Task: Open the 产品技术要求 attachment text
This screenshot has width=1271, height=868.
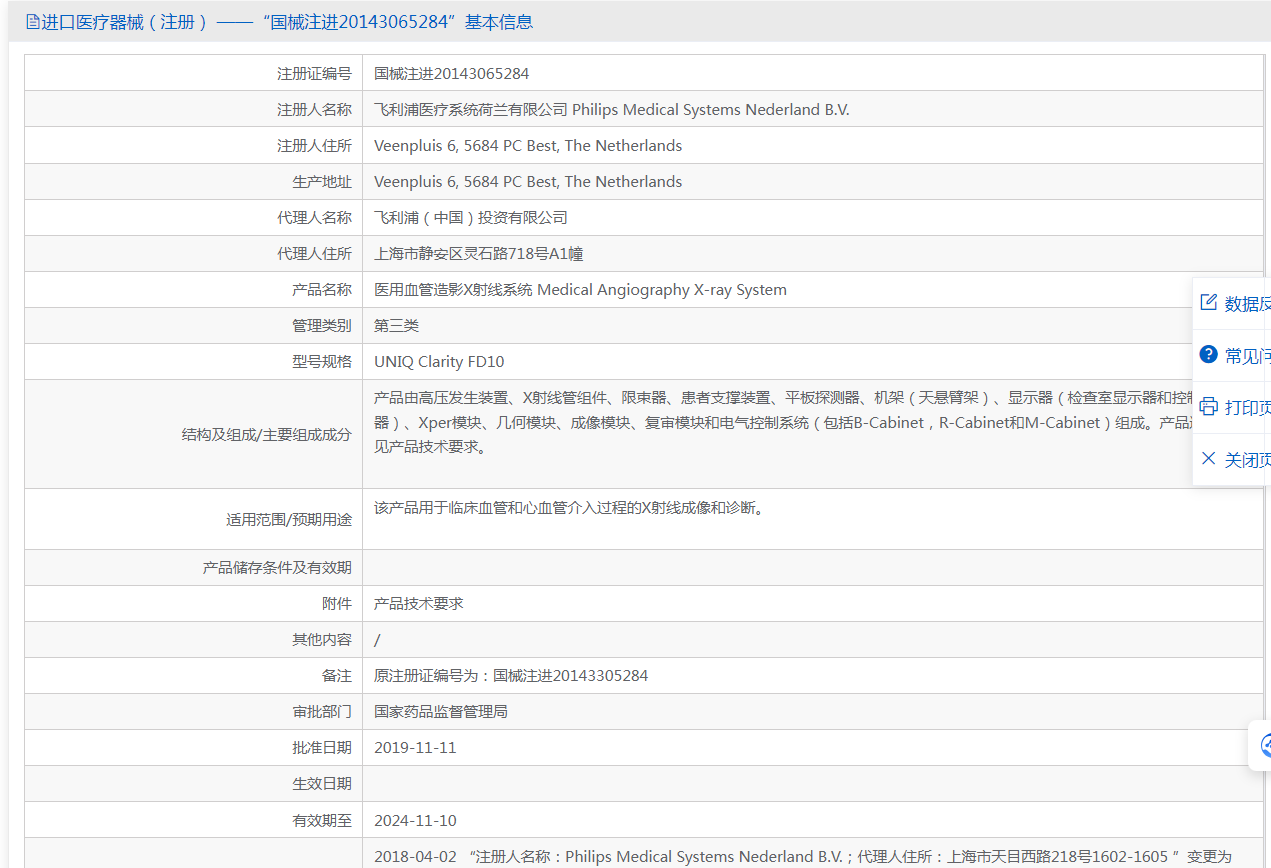Action: 419,603
